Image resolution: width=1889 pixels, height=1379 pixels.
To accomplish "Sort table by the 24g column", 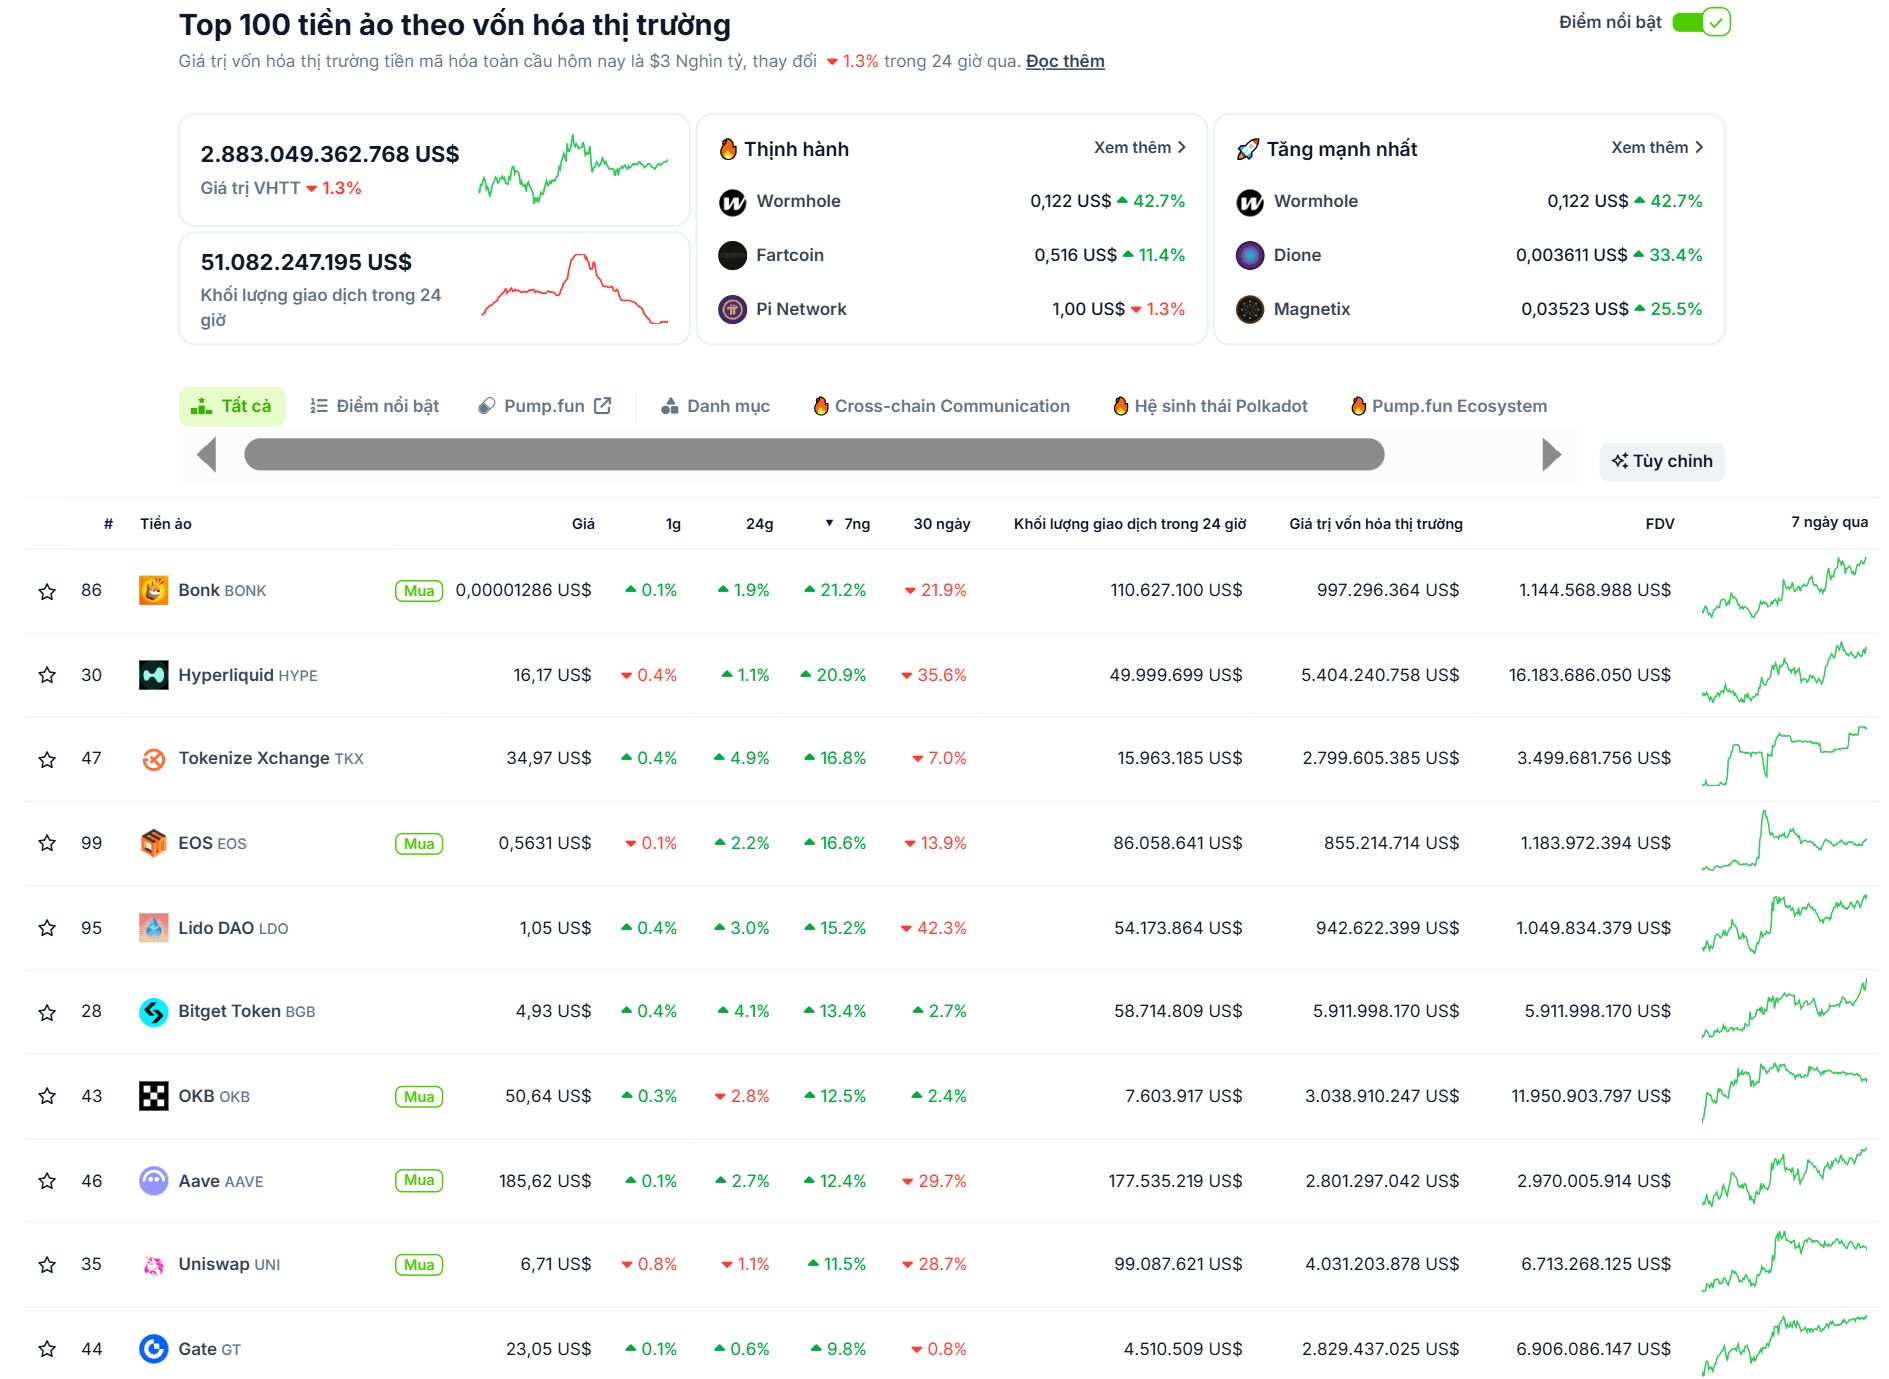I will click(x=759, y=523).
